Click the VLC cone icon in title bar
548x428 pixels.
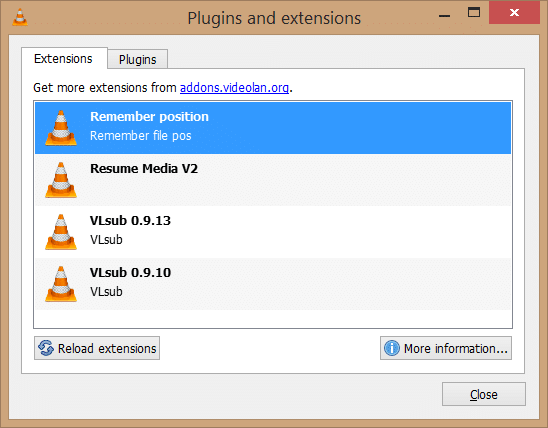click(20, 16)
